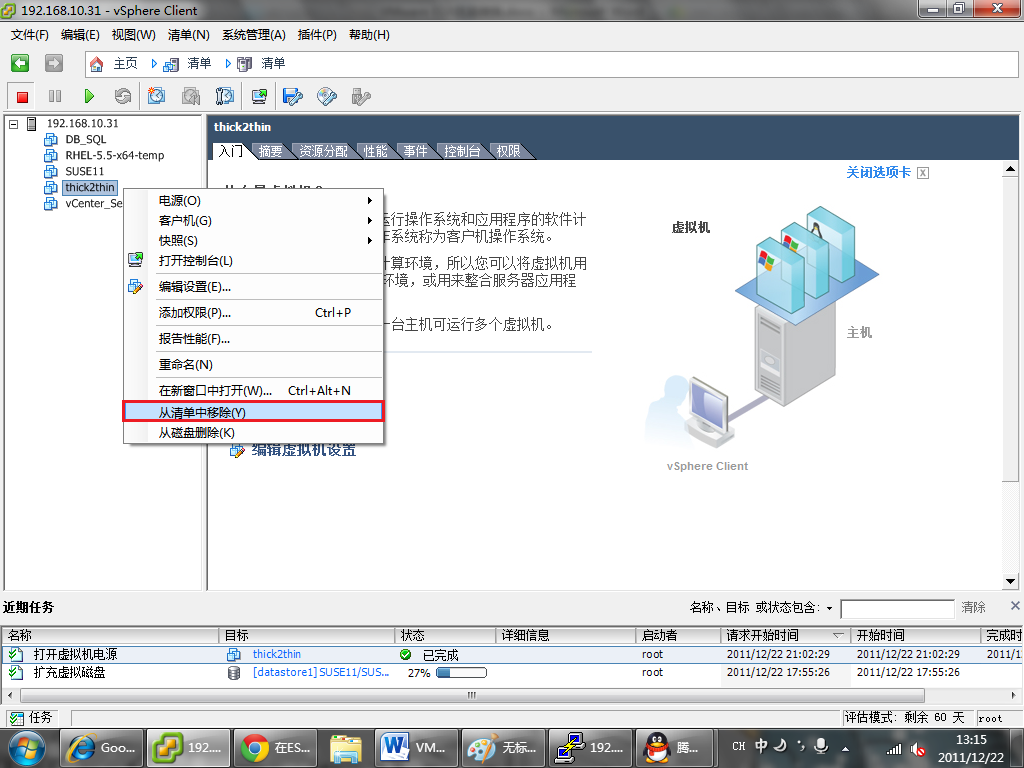
Task: Click the 关闭选项卡 link
Action: pyautogui.click(x=878, y=172)
